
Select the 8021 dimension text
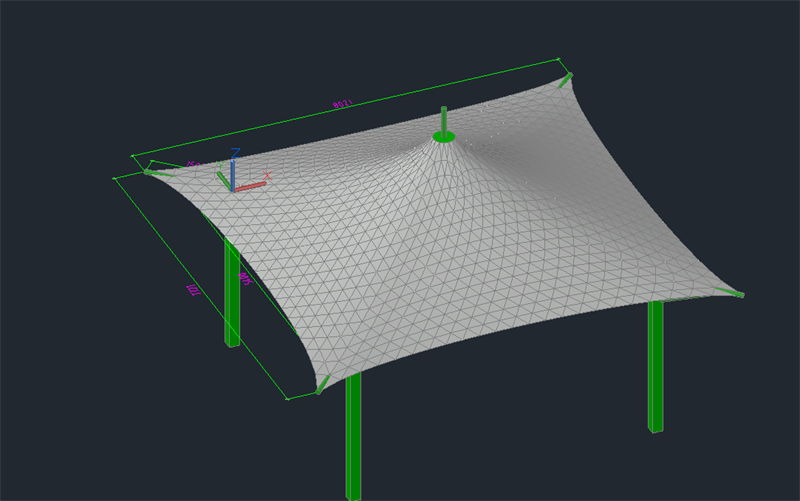coord(341,103)
